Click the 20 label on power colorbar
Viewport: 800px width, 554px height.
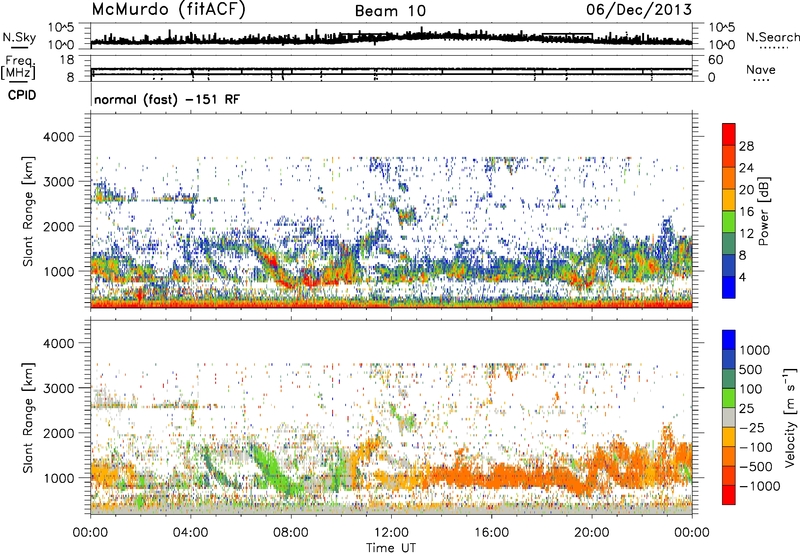[x=746, y=190]
